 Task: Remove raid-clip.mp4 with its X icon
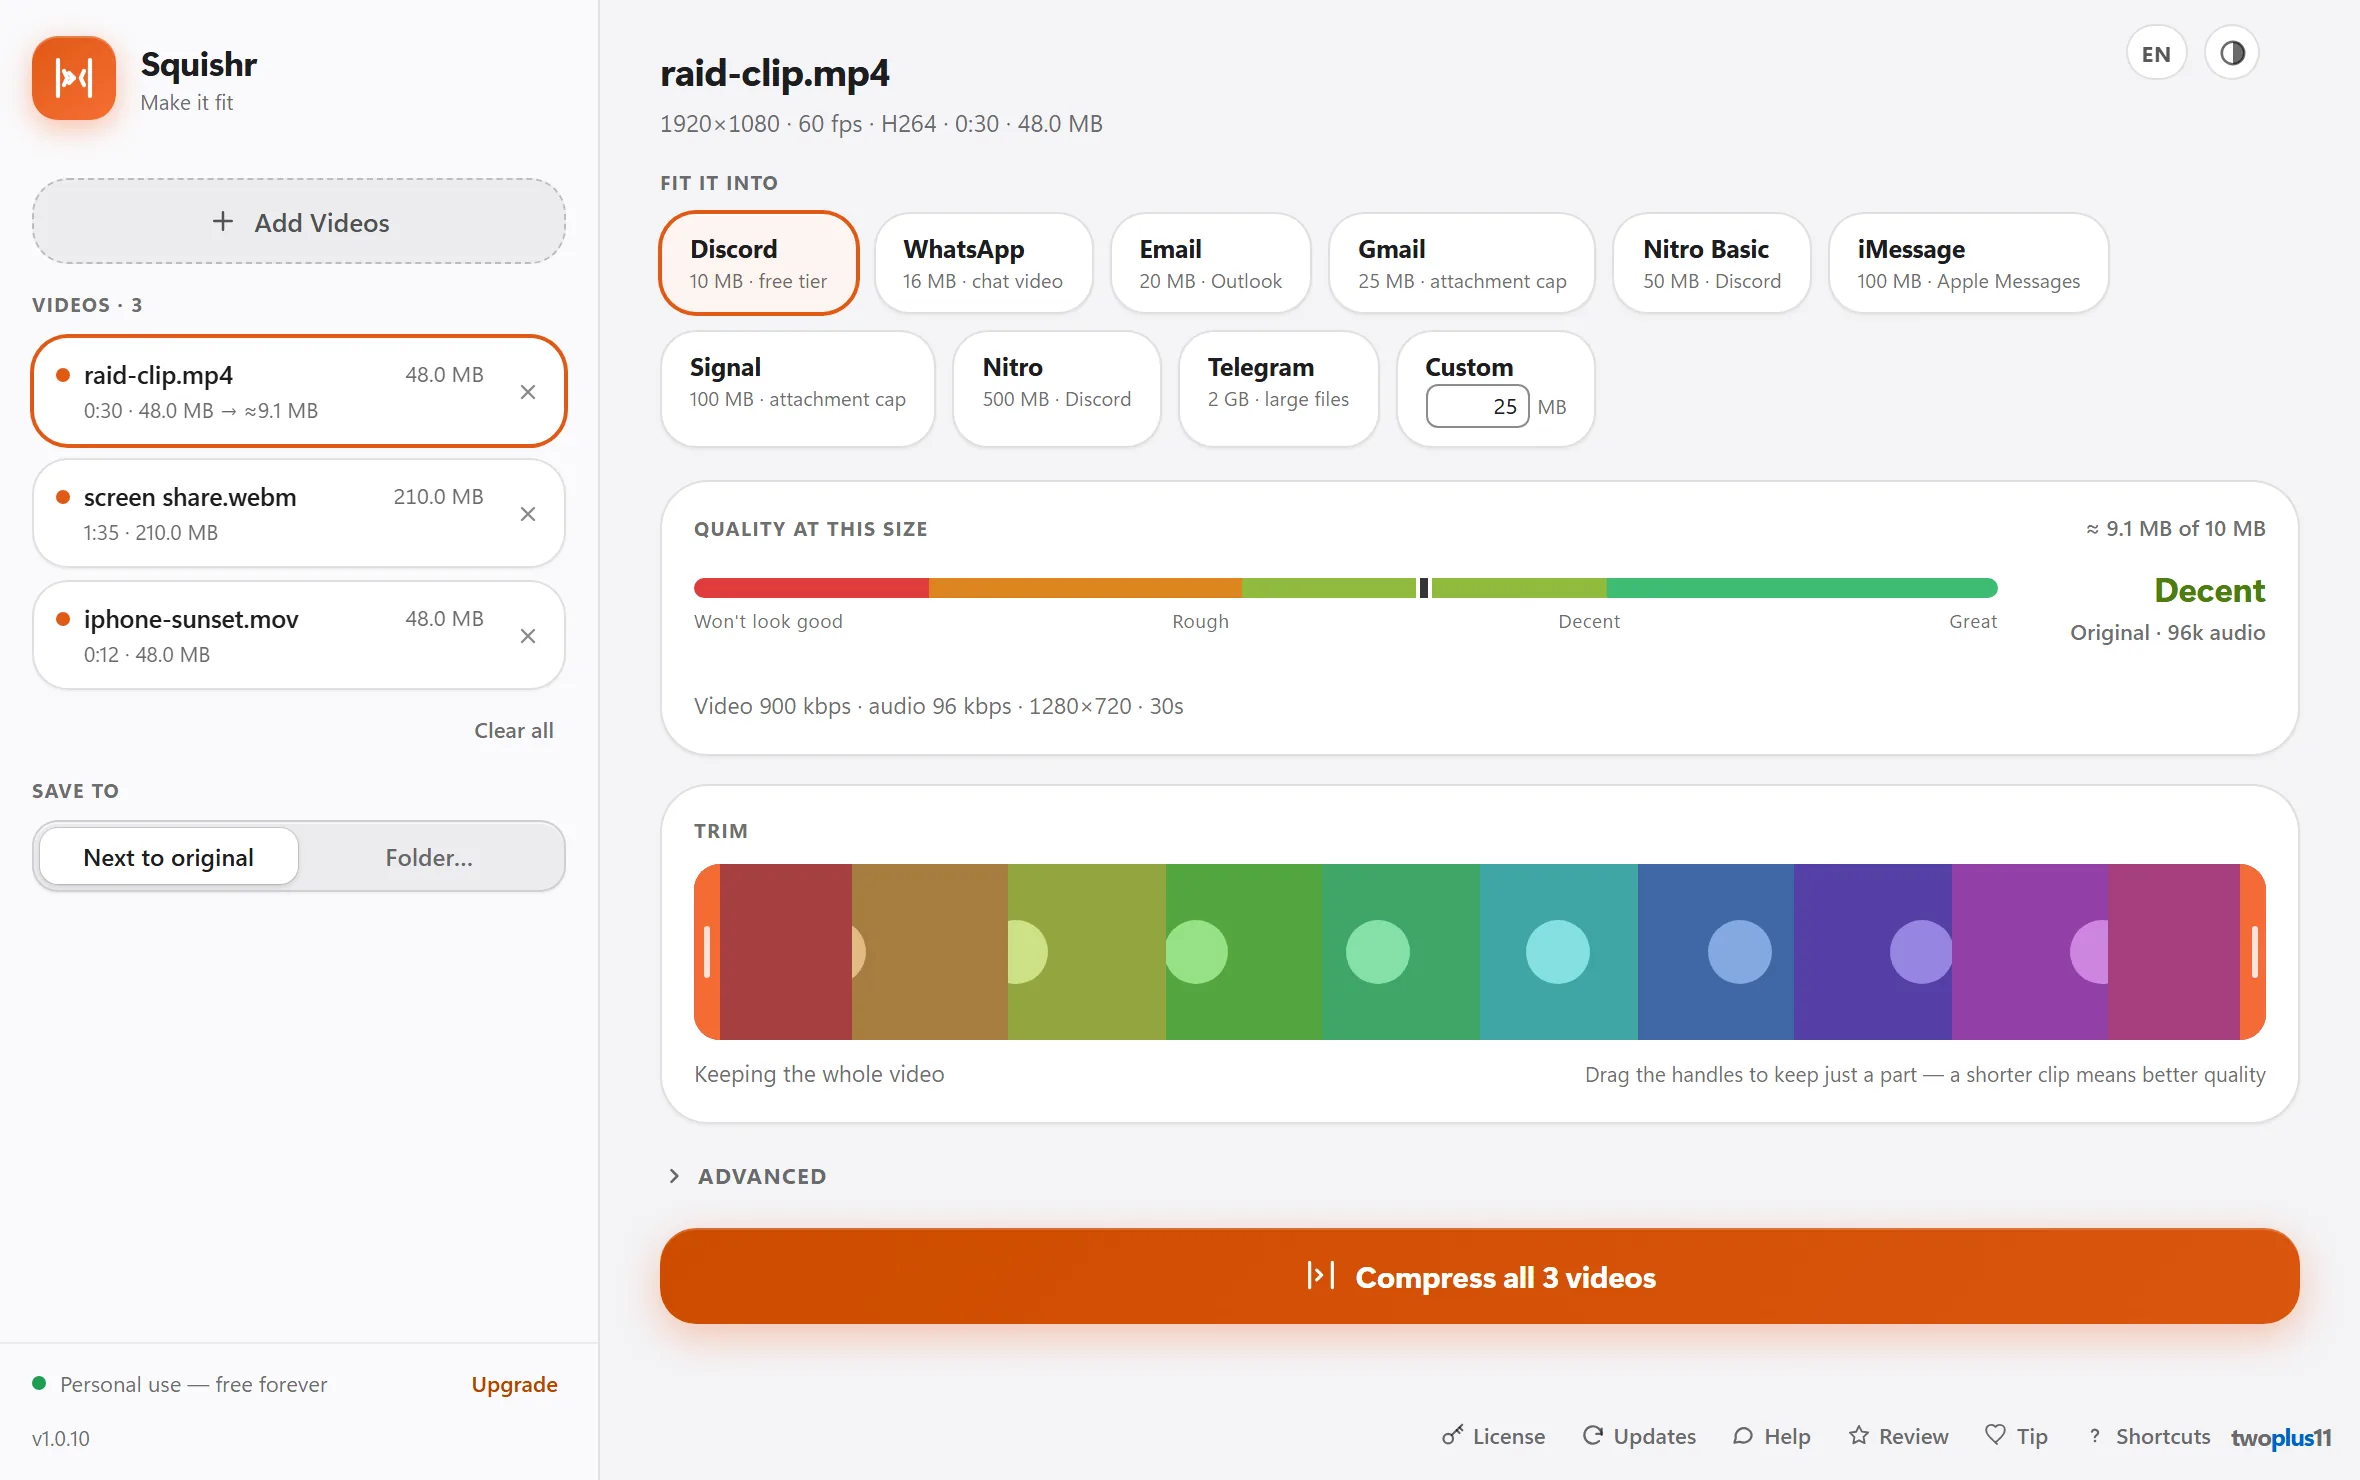528,392
